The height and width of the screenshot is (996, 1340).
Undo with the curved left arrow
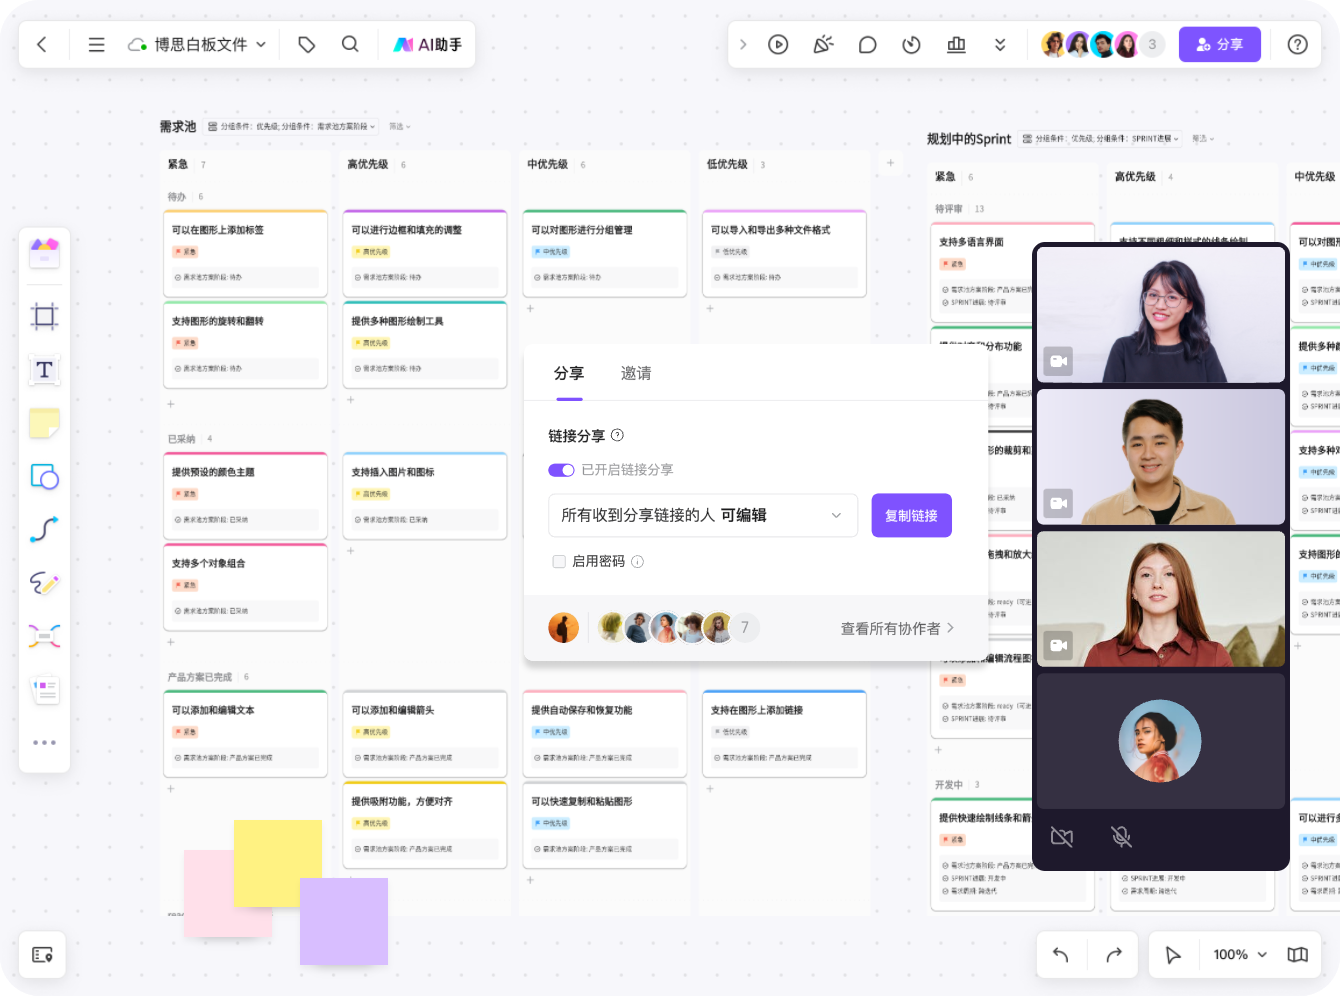tap(1061, 955)
